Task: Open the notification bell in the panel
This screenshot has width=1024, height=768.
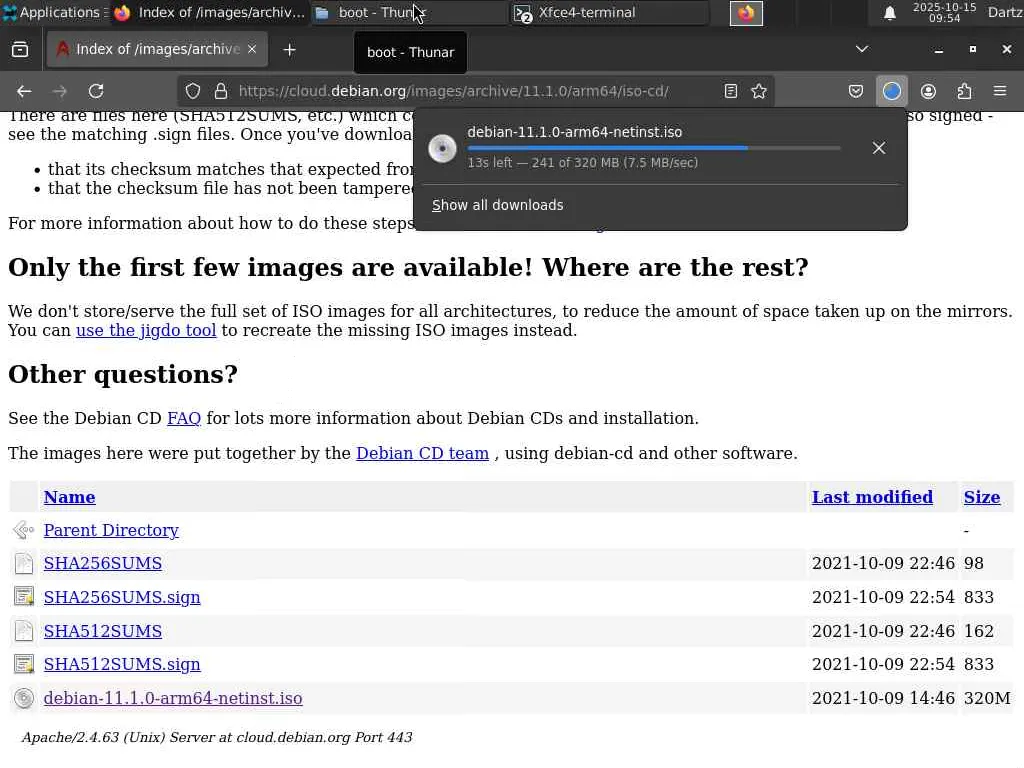Action: (x=889, y=13)
